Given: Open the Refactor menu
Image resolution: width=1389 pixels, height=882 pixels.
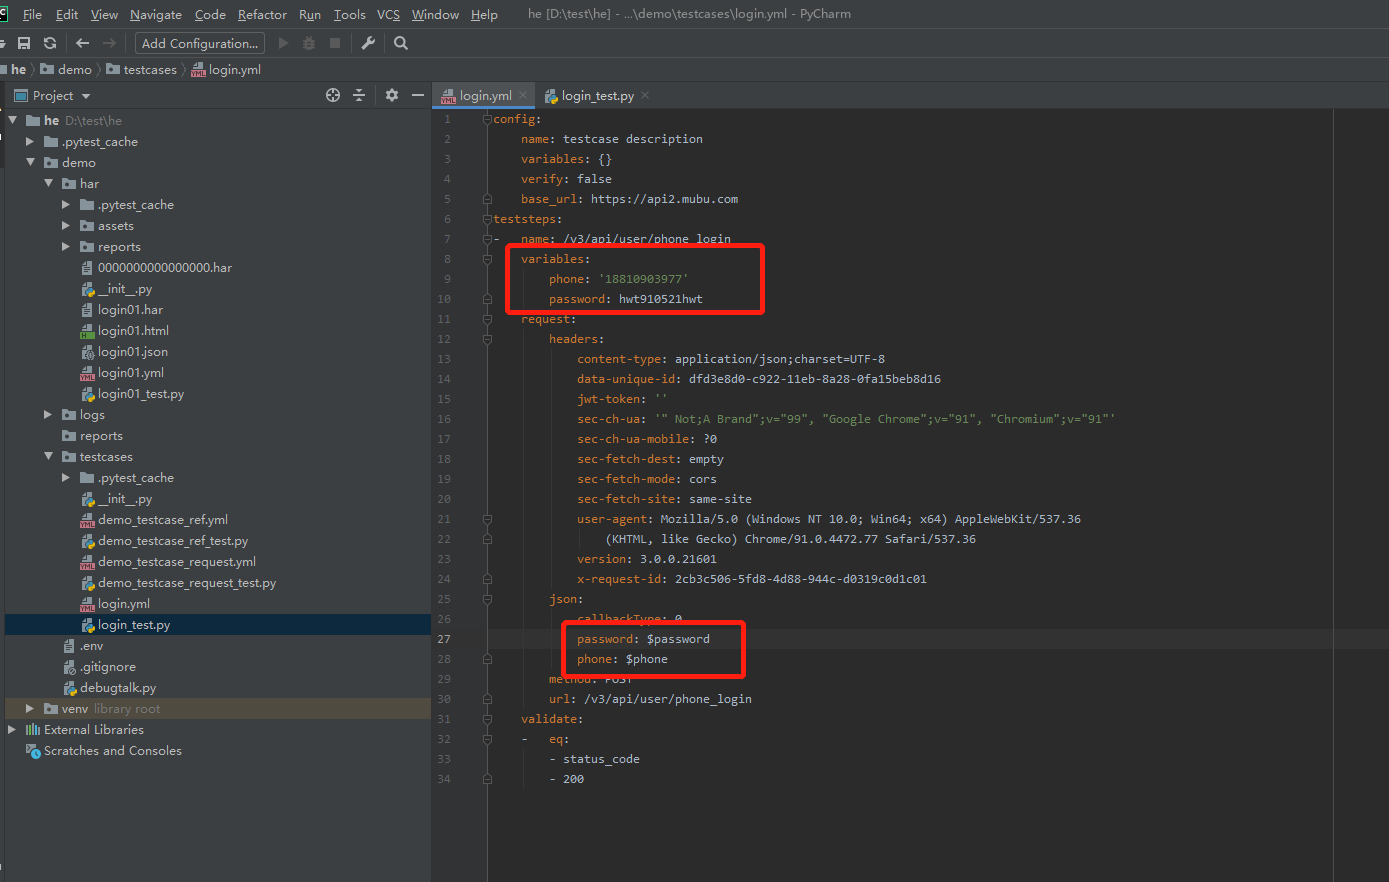Looking at the screenshot, I should pyautogui.click(x=262, y=14).
